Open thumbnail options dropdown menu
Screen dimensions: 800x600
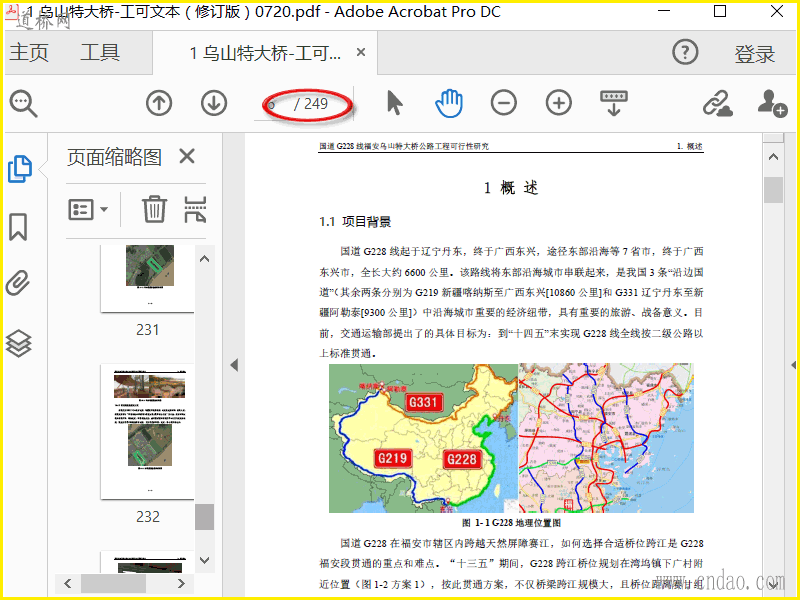tap(88, 209)
